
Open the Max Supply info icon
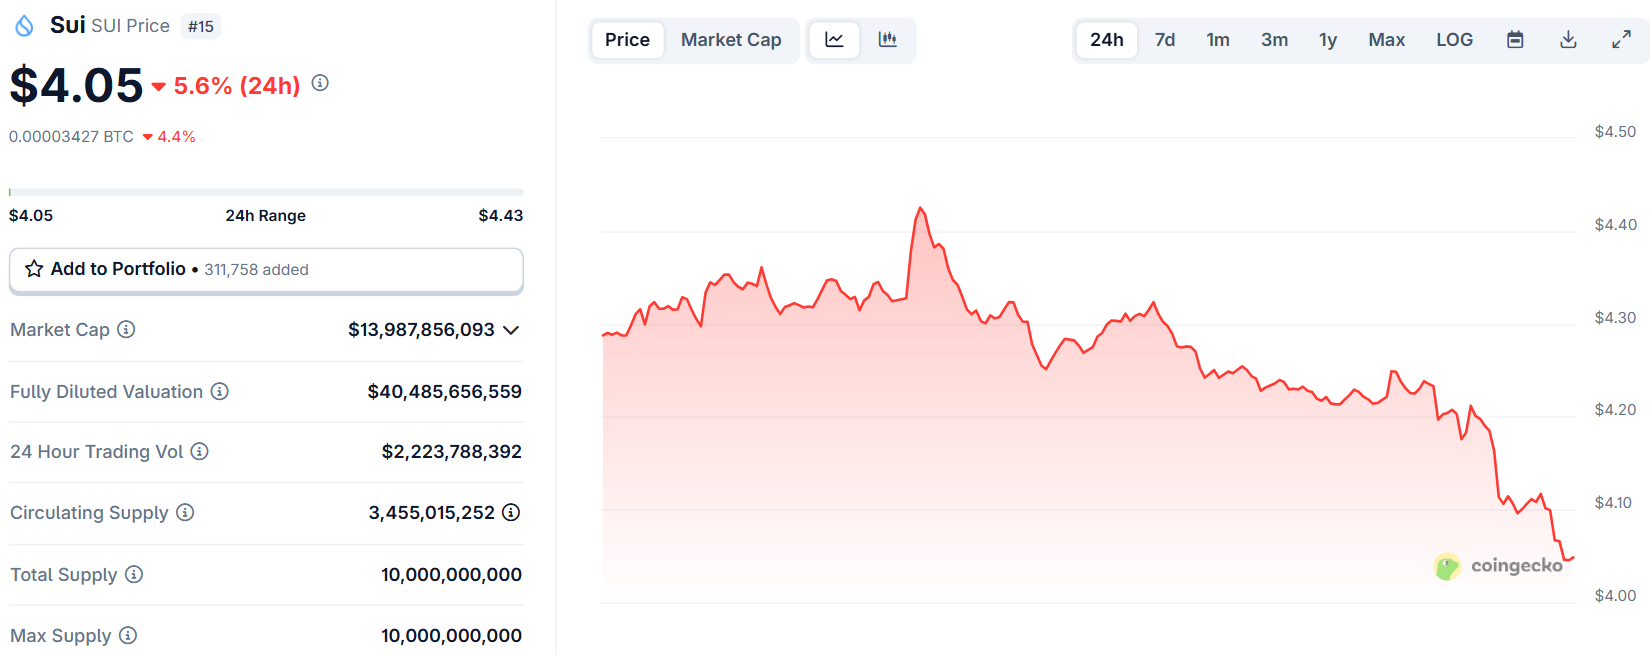pos(128,635)
